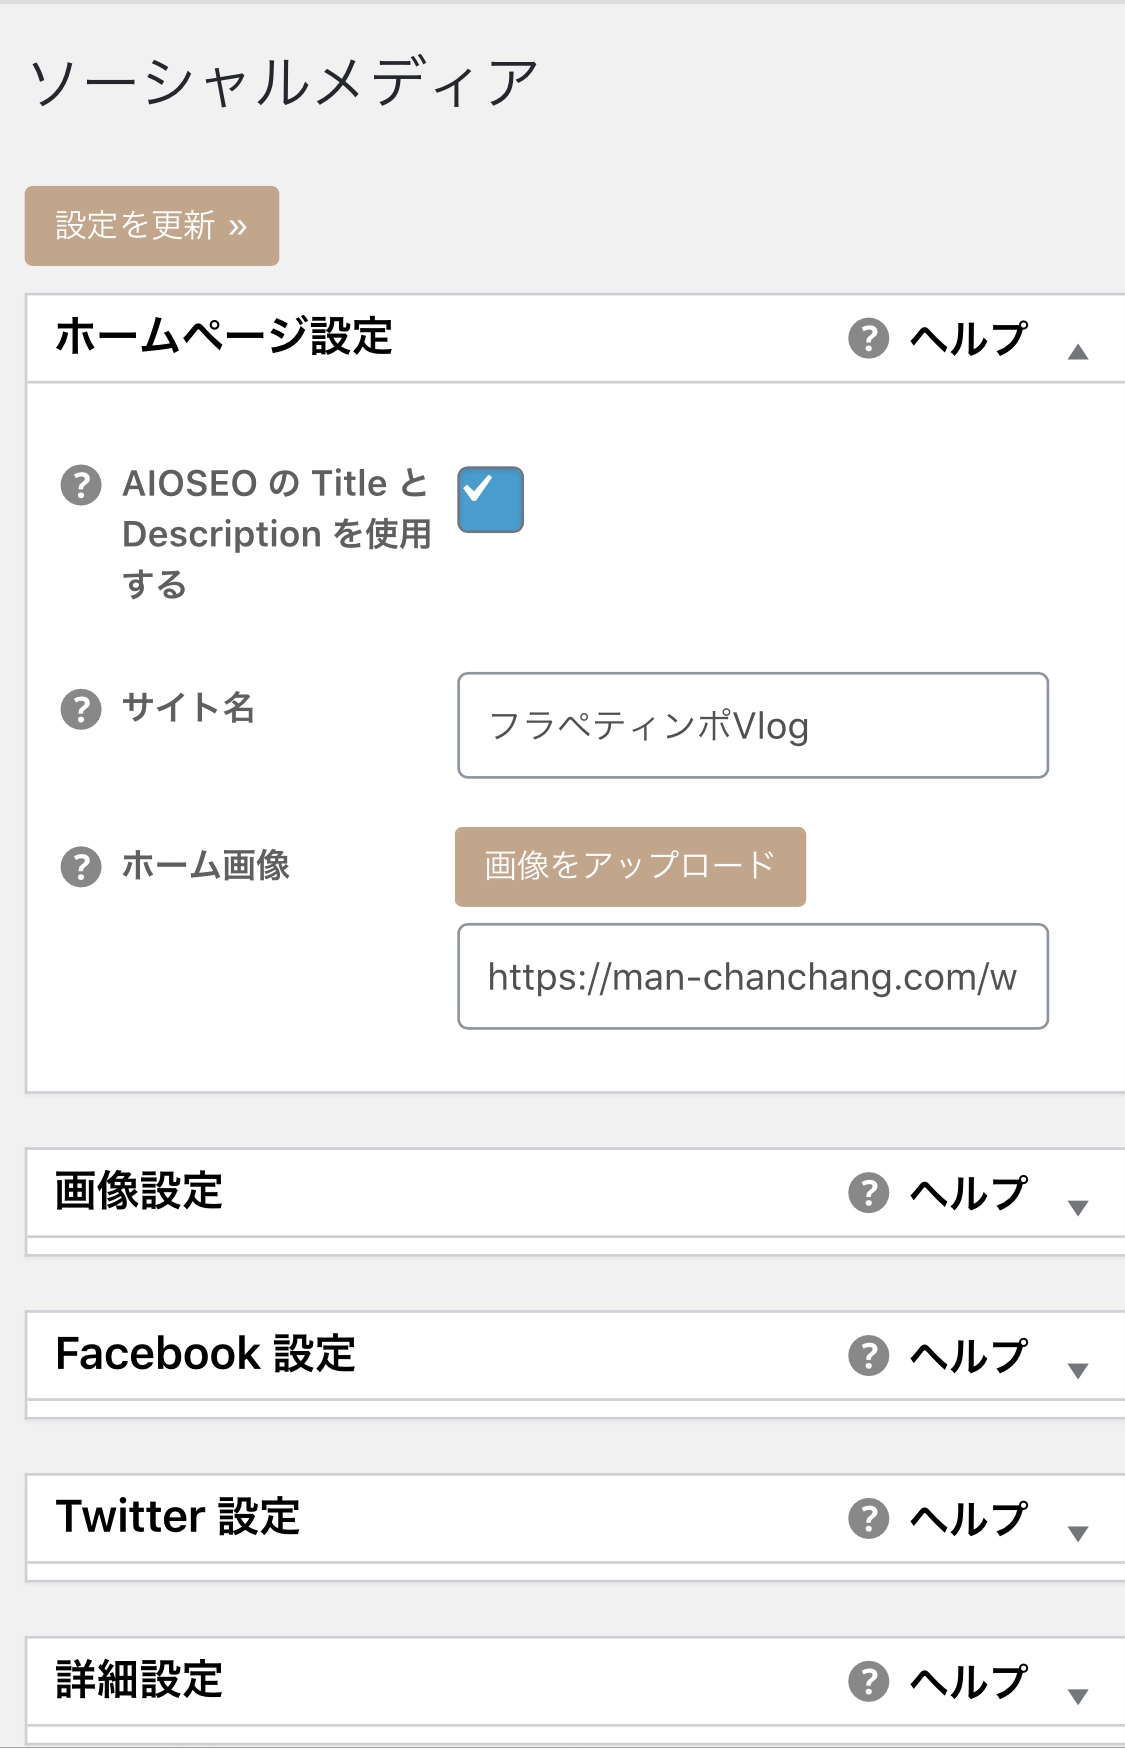Open help icon beside AIOSEO Title option
1125x1749 pixels.
point(81,485)
